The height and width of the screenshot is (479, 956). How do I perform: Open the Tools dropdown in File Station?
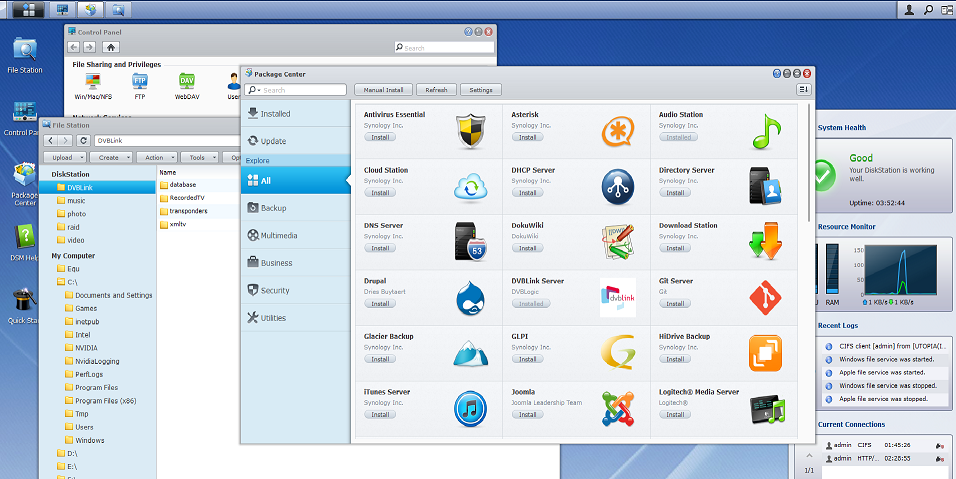(199, 157)
